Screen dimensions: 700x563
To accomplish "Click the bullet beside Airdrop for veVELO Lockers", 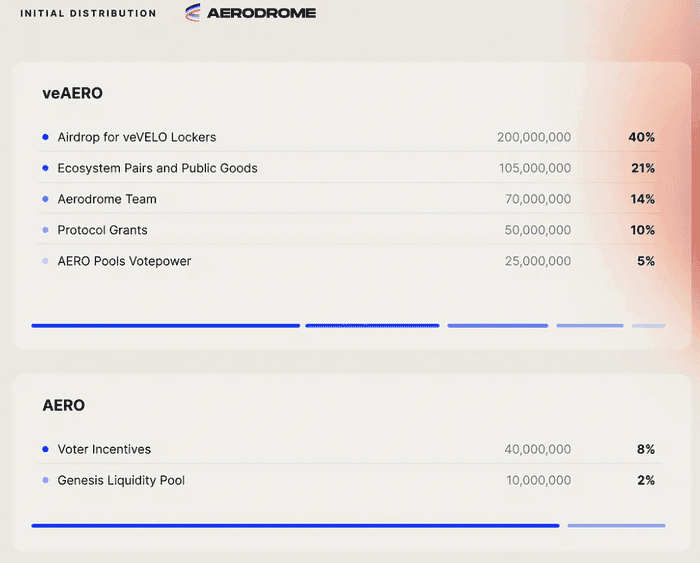I will (x=45, y=137).
